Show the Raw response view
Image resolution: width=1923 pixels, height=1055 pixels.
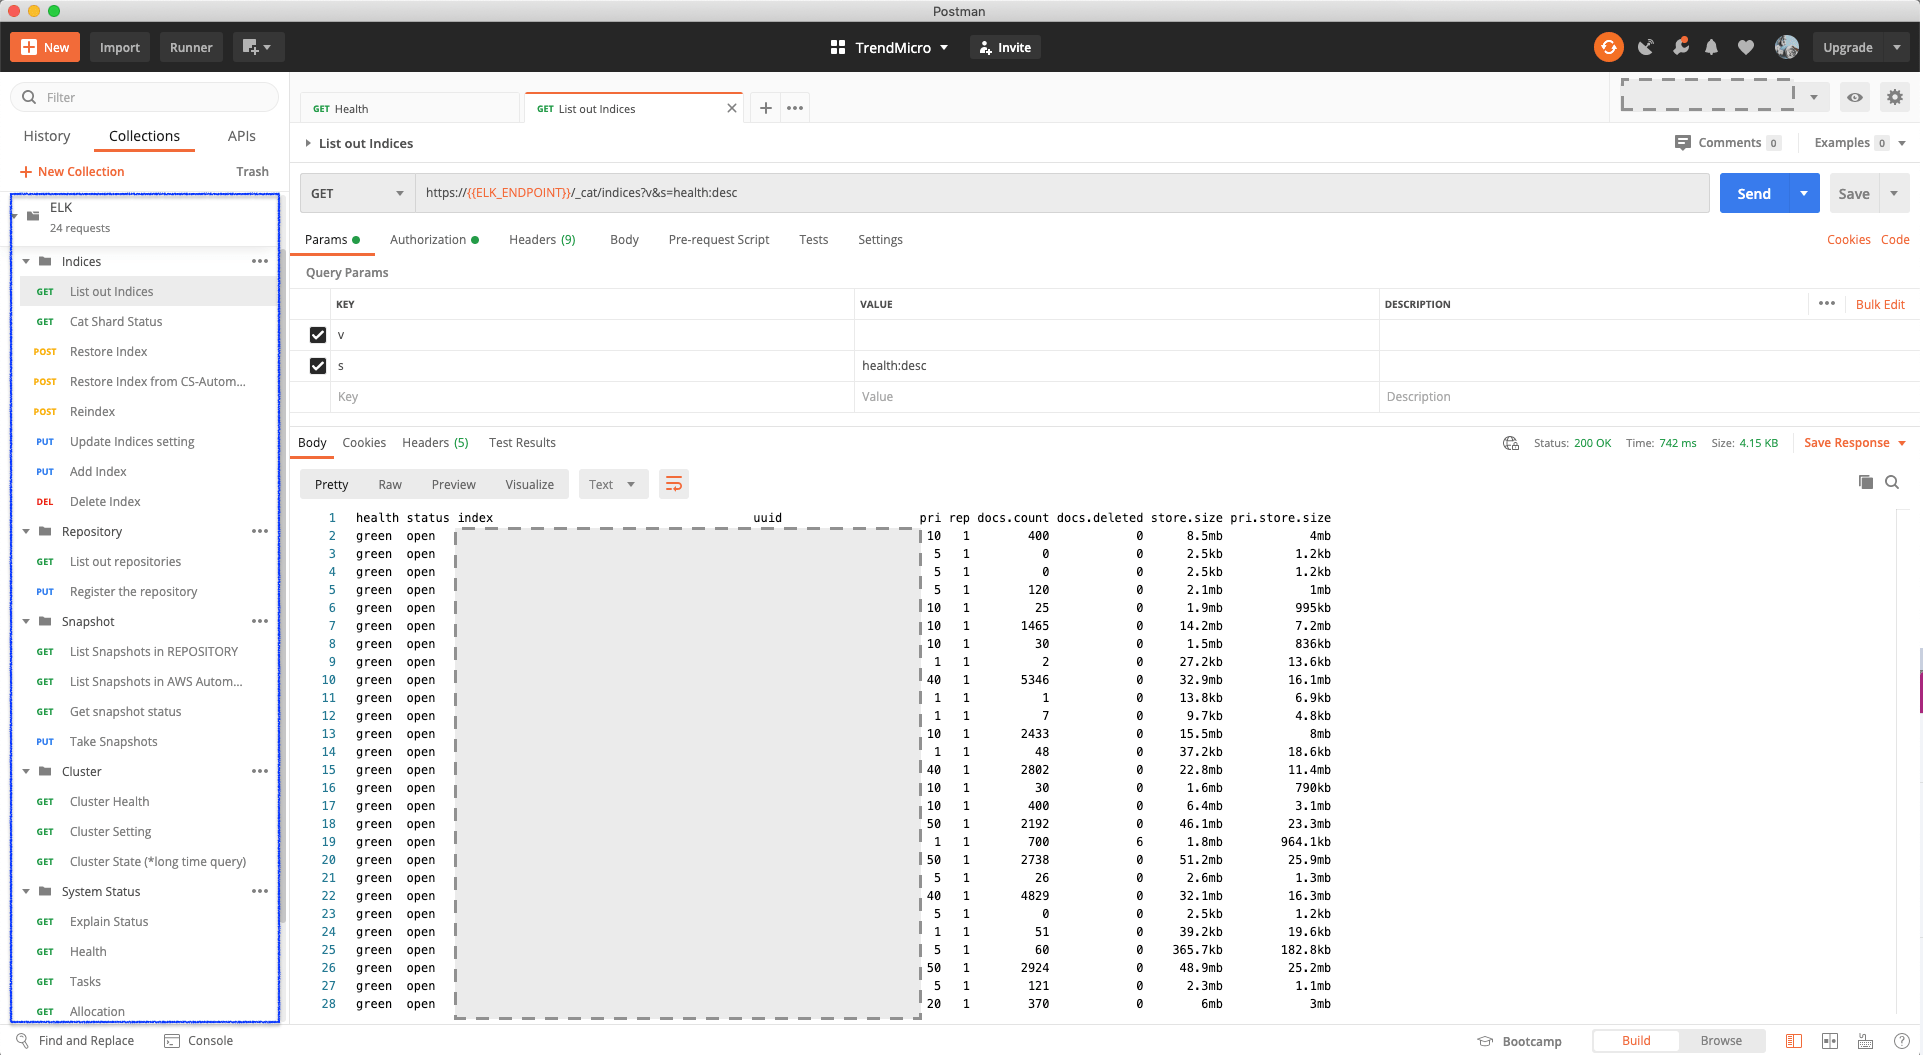(x=390, y=485)
